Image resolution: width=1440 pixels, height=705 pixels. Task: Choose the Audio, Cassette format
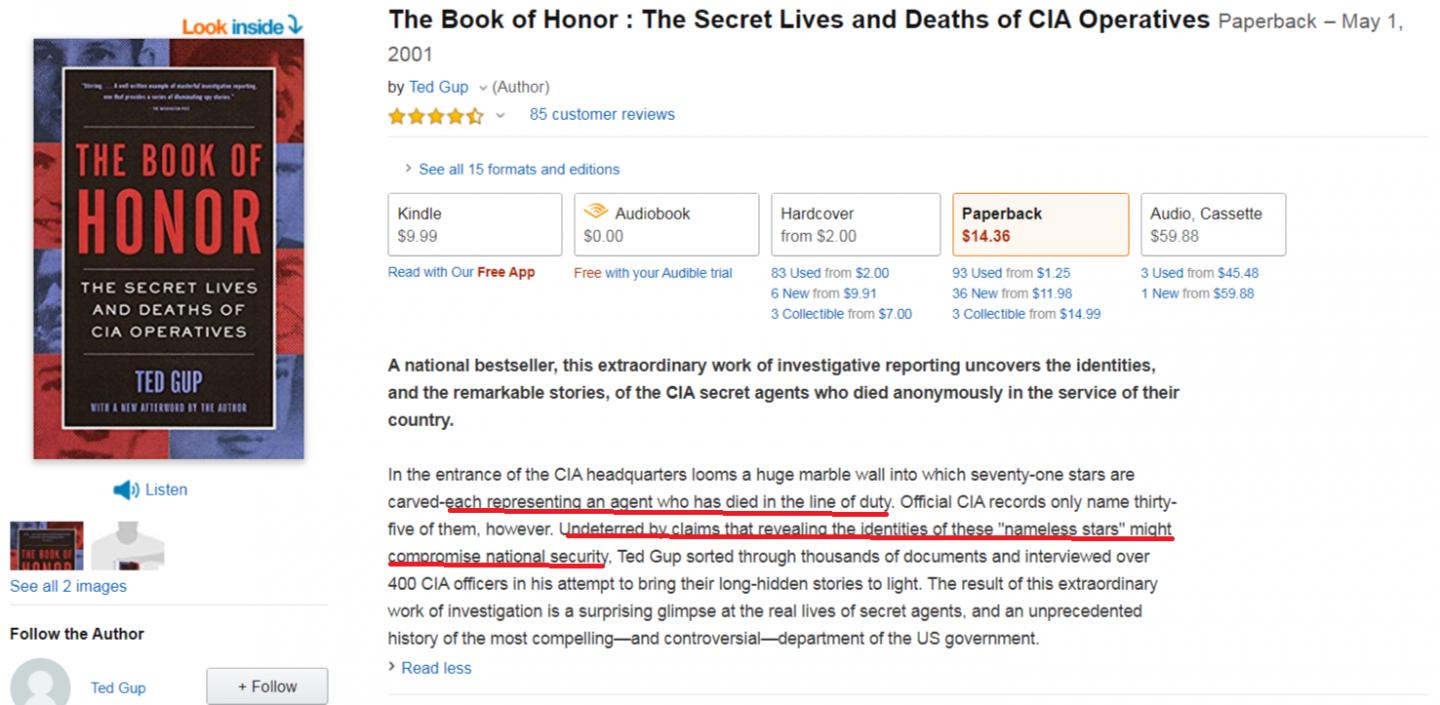(1212, 224)
